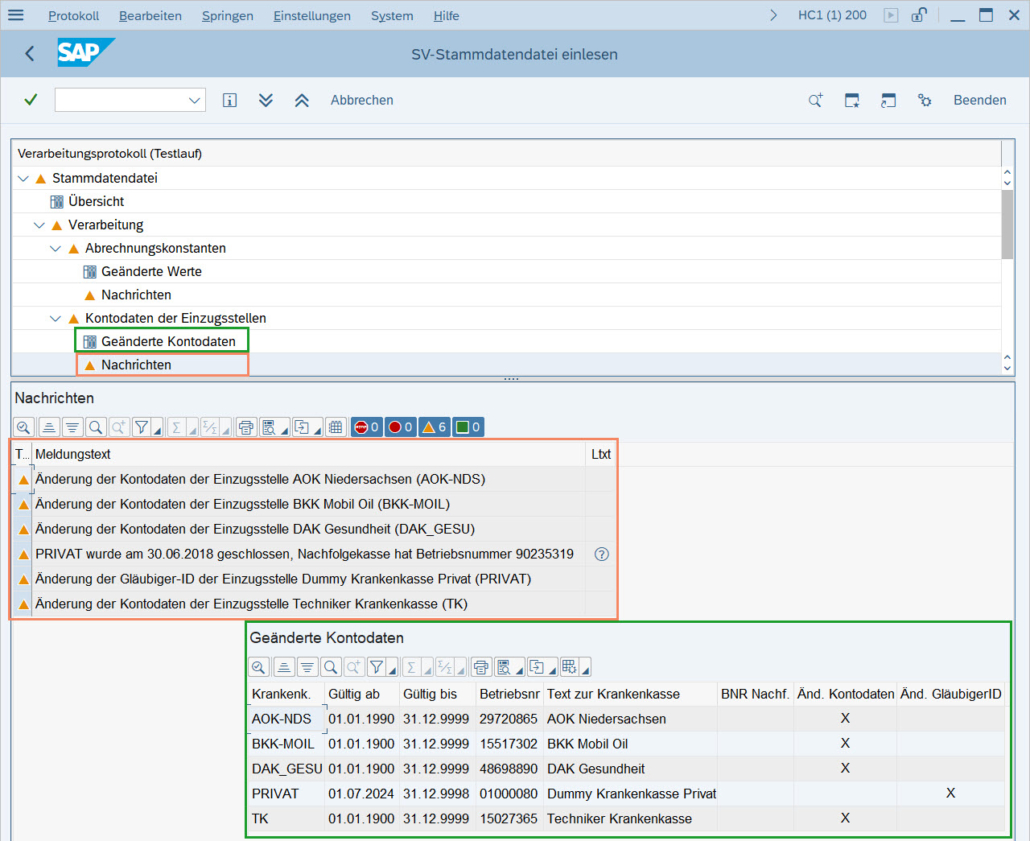Expand the header chevron left of HC1 (1) 200
Viewport: 1030px width, 841px height.
pyautogui.click(x=773, y=15)
